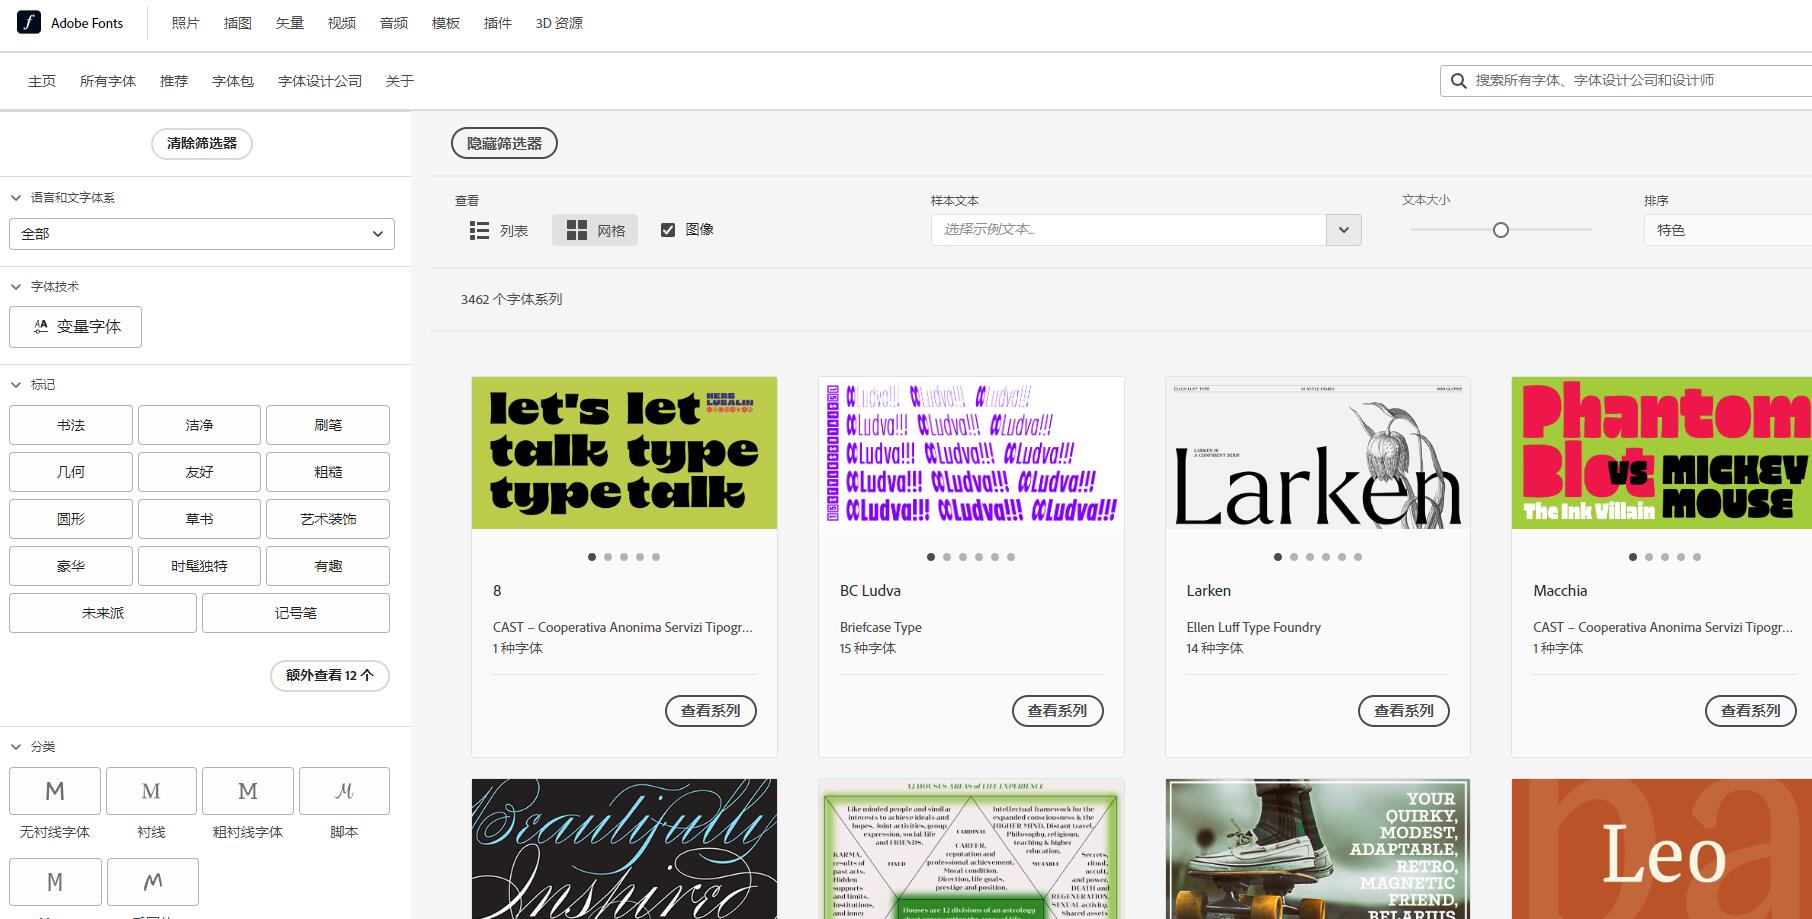This screenshot has width=1812, height=919.
Task: Select the sans serif (无衬线字体) classification icon
Action: tap(55, 791)
